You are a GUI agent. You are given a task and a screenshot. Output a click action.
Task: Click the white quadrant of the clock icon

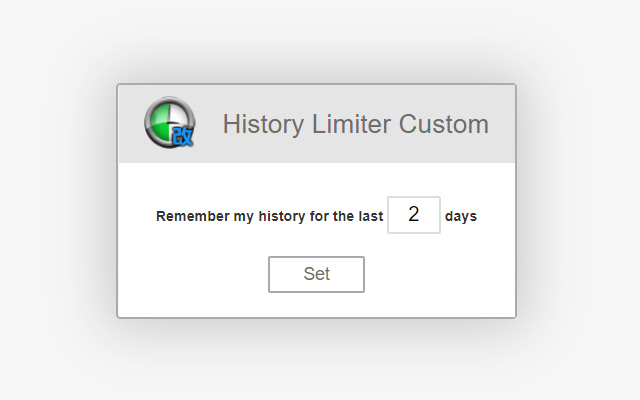point(178,112)
